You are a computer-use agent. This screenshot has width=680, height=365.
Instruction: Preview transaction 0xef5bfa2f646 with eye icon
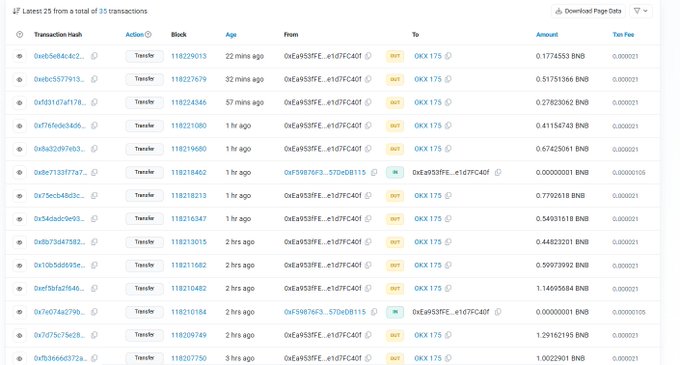(x=20, y=289)
